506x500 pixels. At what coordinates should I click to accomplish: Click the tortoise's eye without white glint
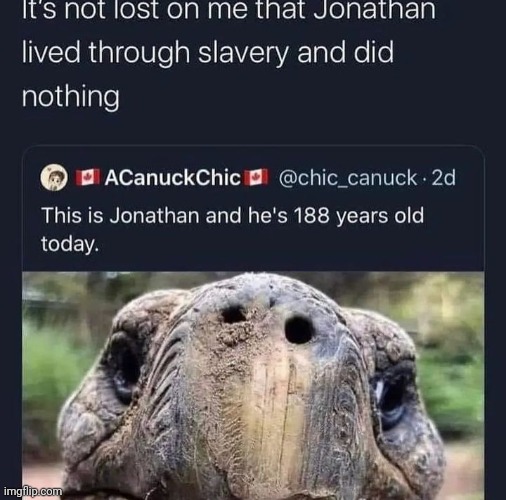125,368
